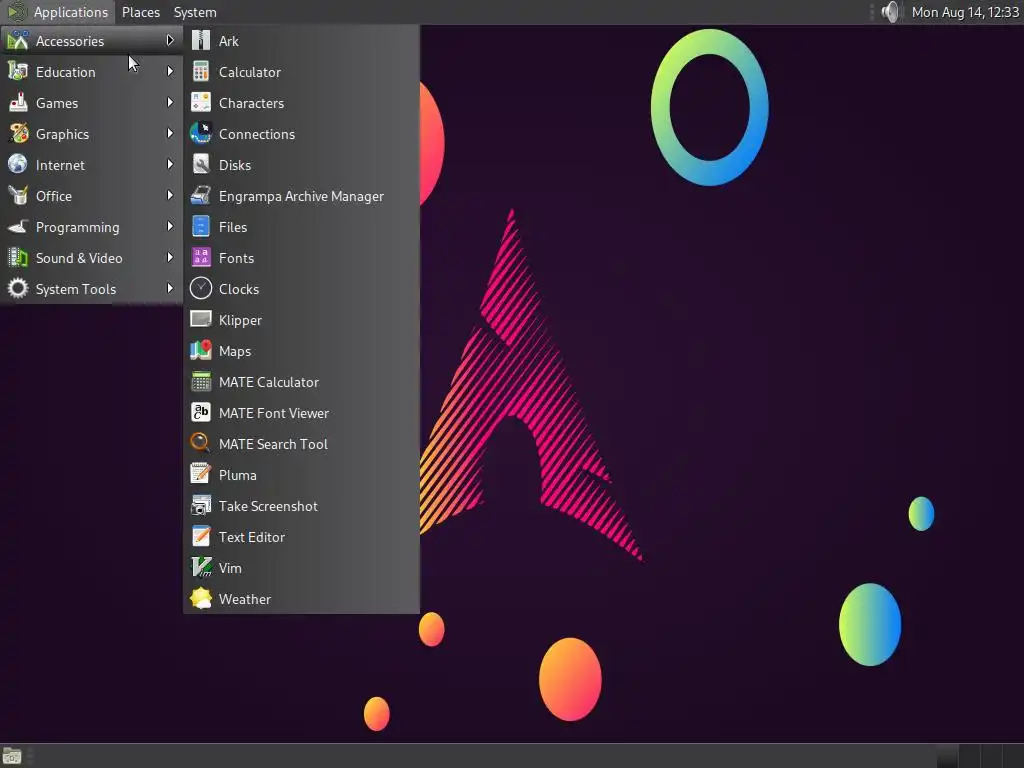1024x768 pixels.
Task: Select the Office category label
Action: pos(54,196)
